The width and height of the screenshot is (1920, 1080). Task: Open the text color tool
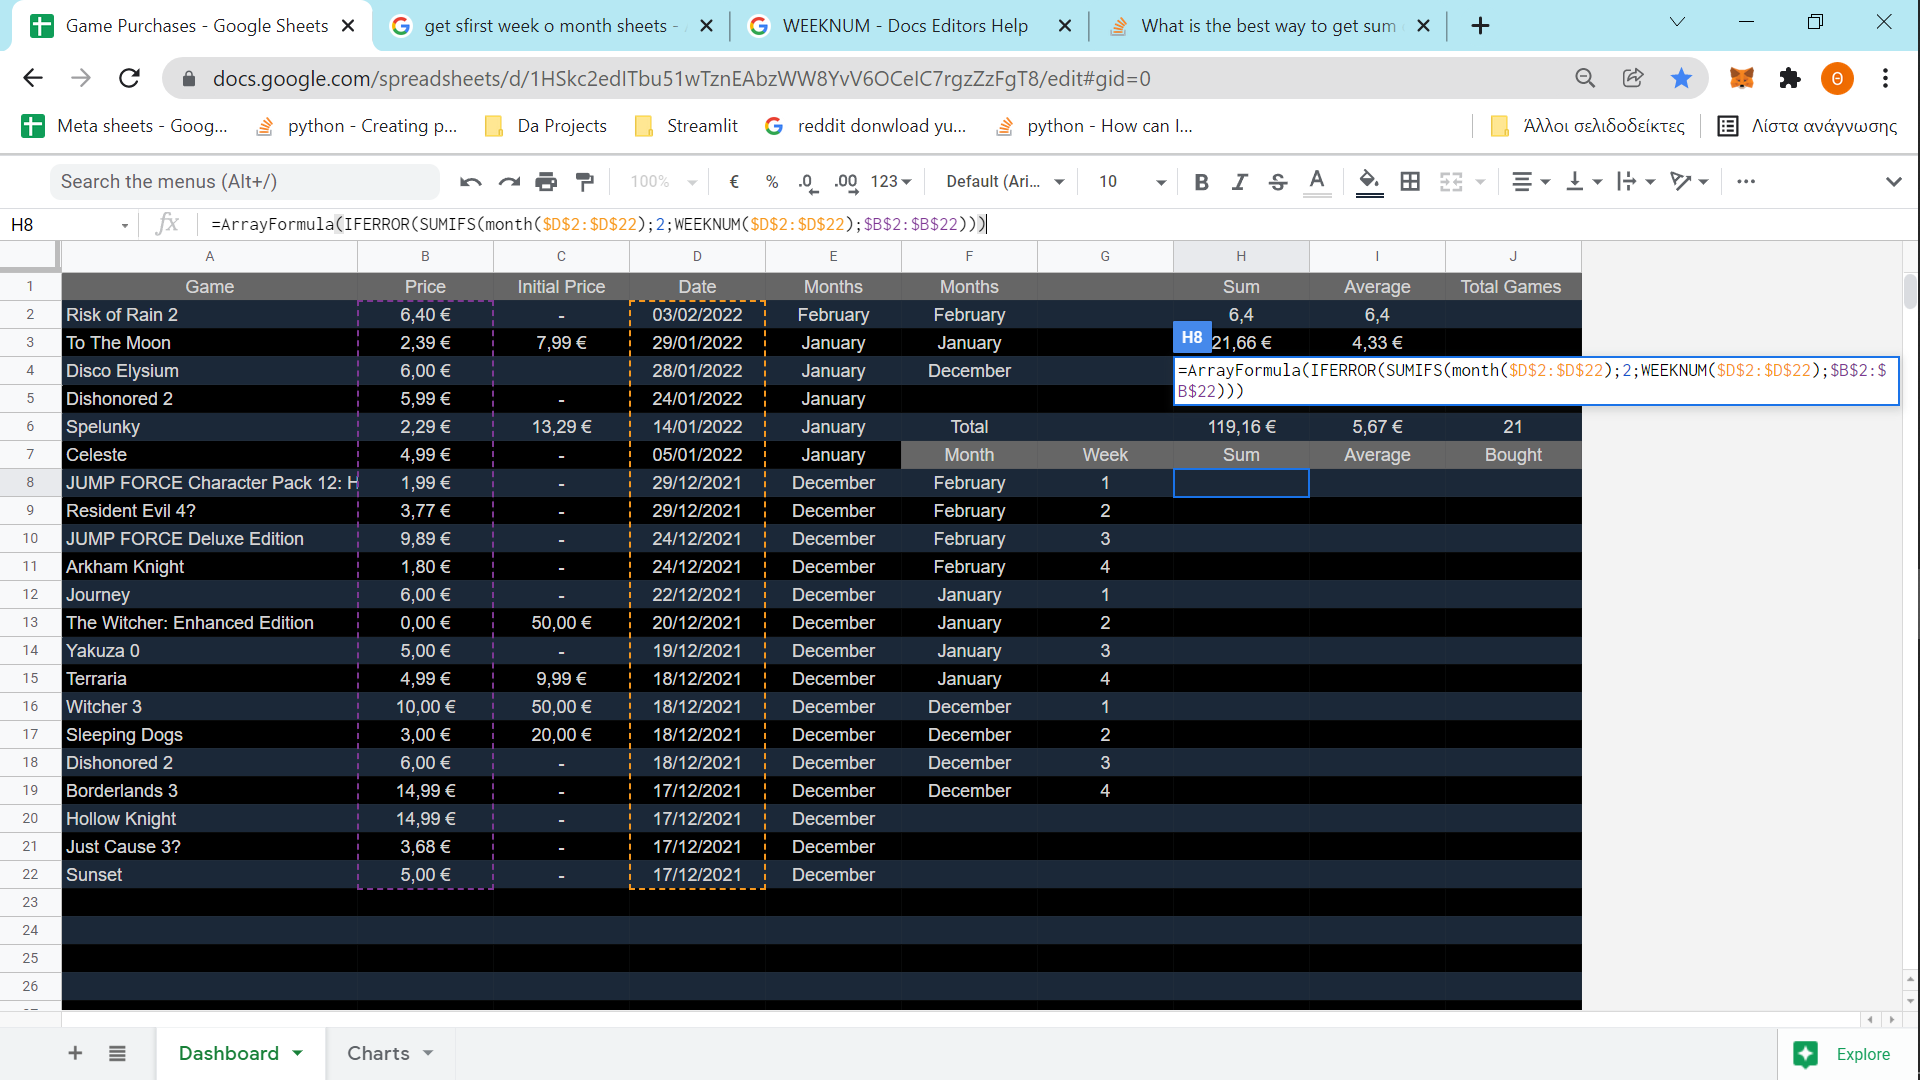(x=1317, y=182)
